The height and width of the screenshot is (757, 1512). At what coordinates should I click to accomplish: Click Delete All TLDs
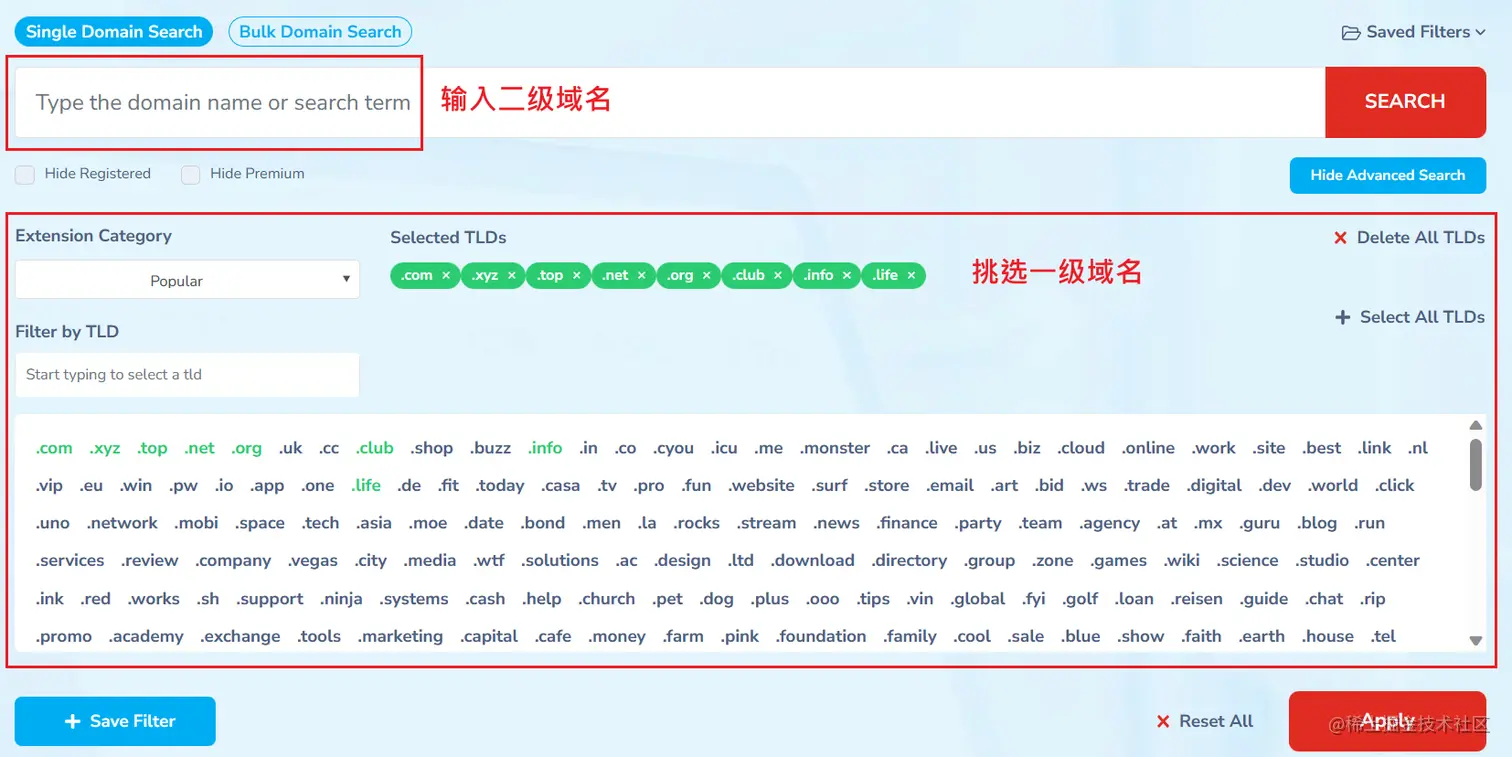tap(1409, 238)
